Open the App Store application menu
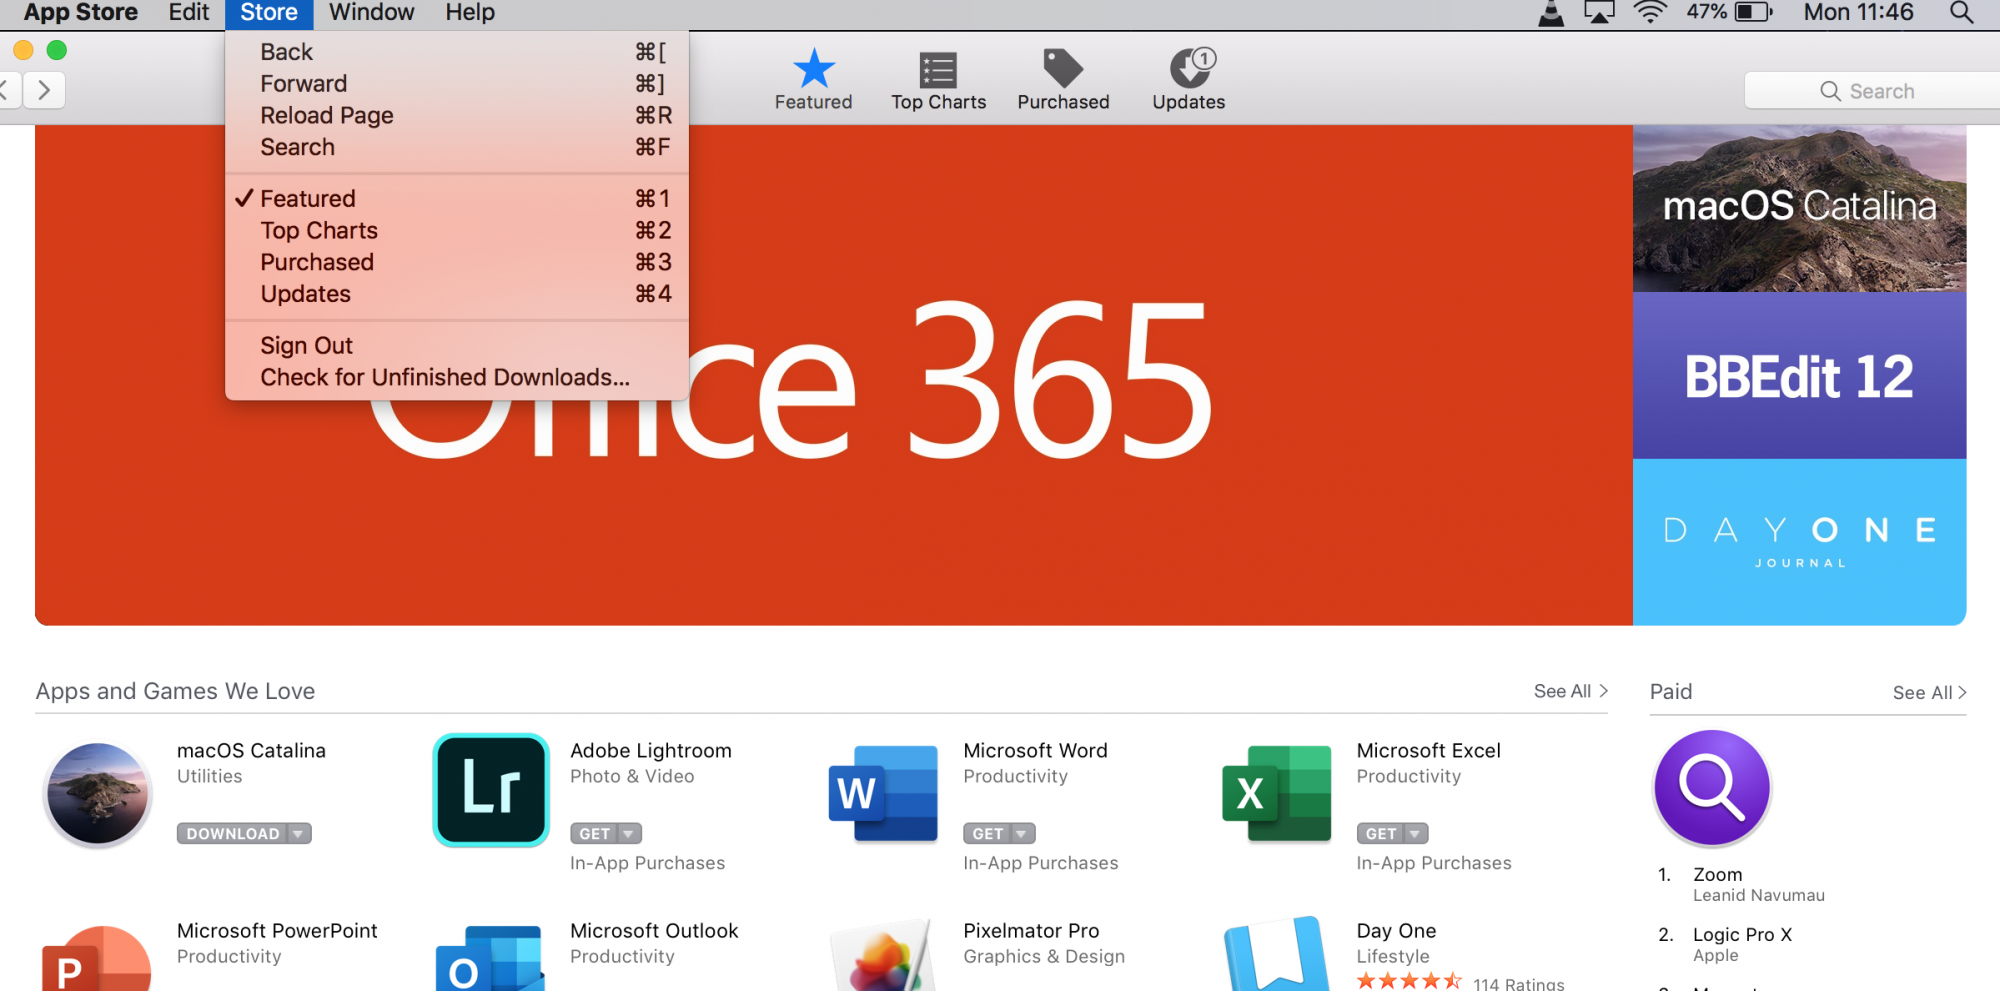 (81, 13)
